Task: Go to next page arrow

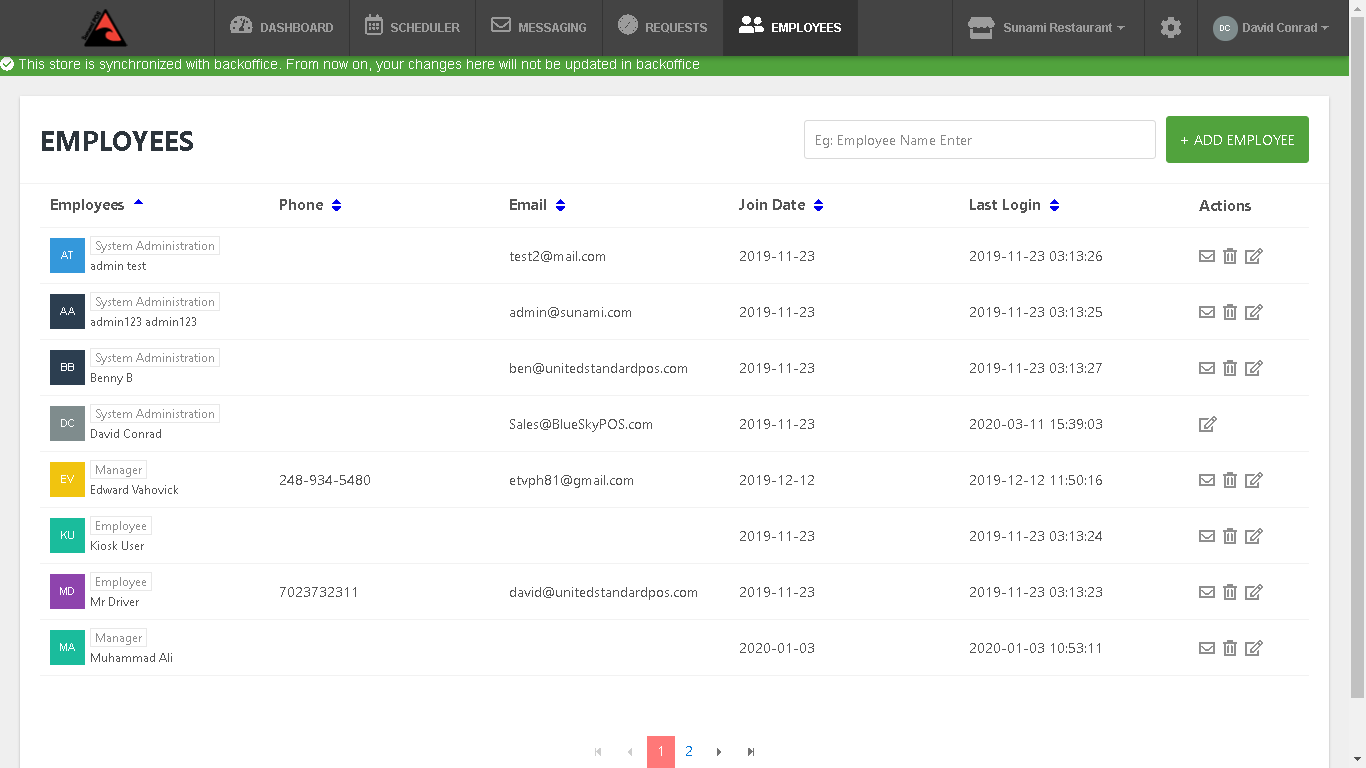Action: tap(719, 752)
